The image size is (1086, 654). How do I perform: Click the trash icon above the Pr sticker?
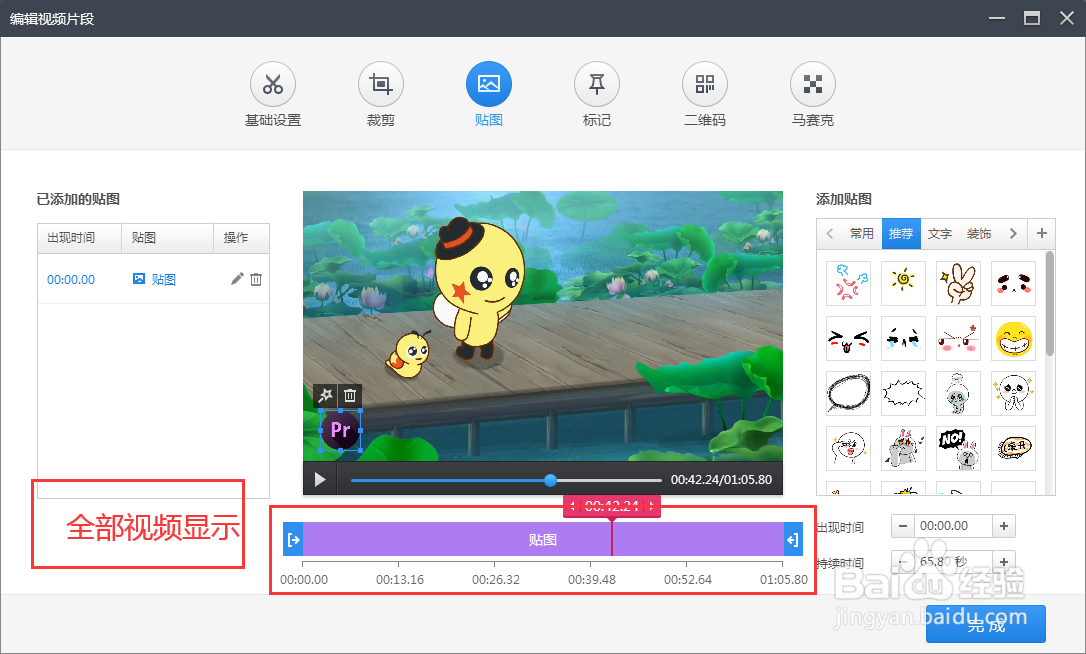[350, 396]
